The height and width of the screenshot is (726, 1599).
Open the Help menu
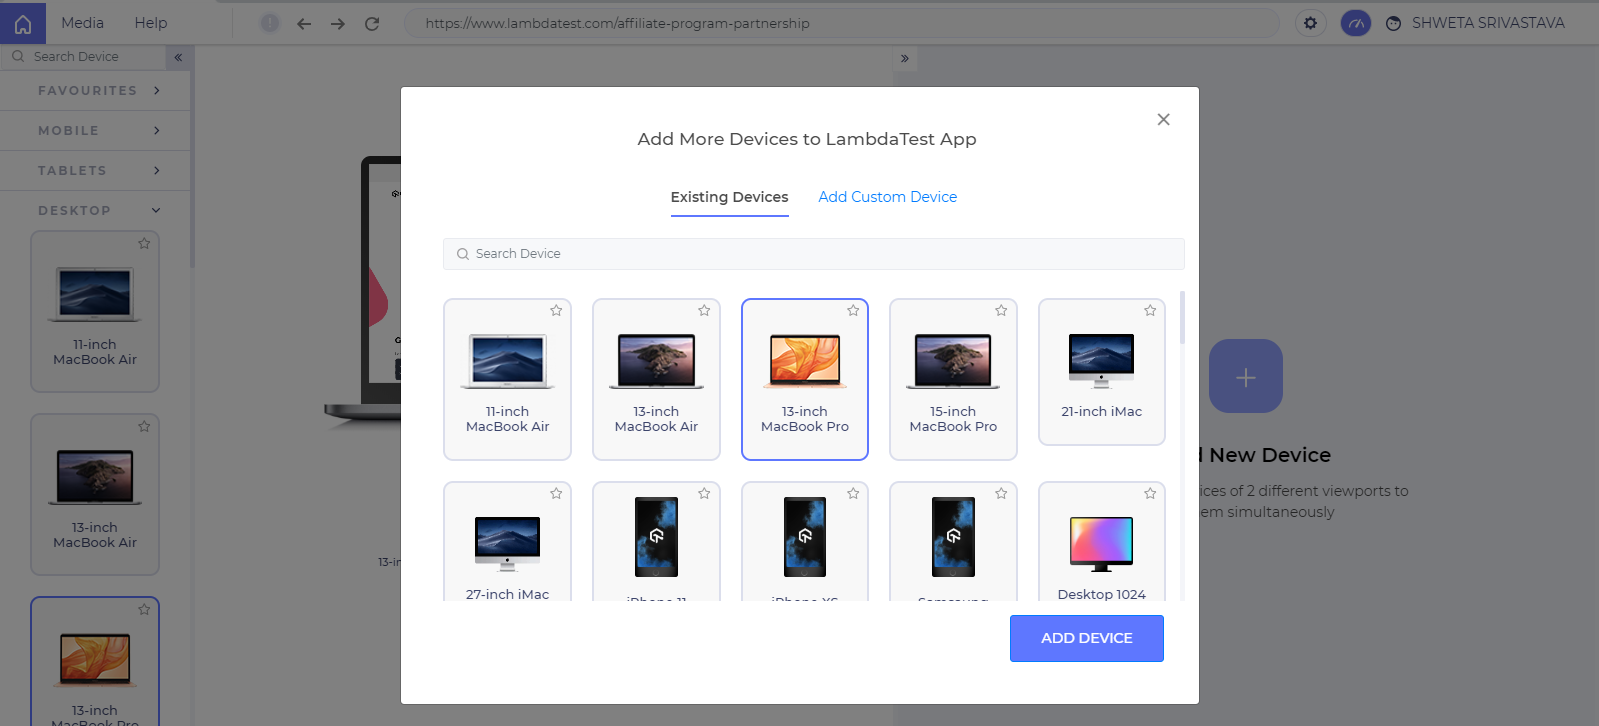tap(151, 23)
